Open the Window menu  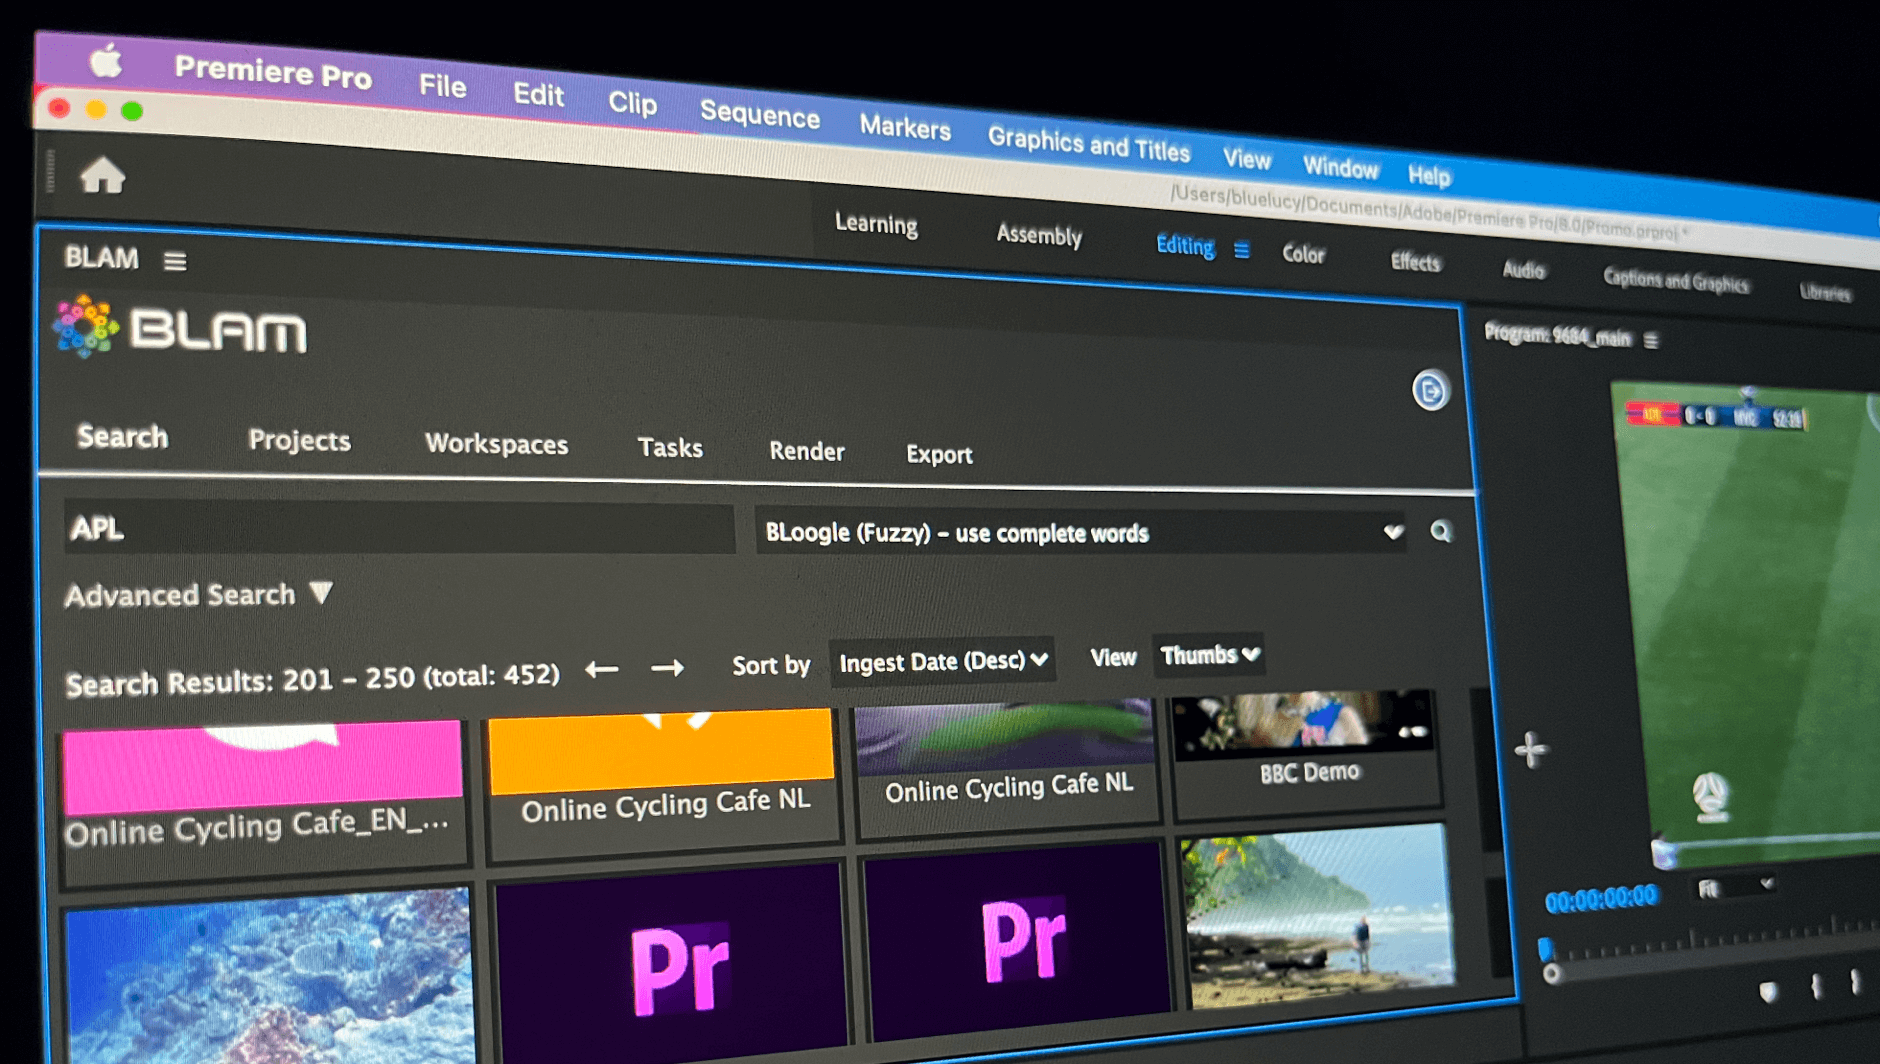click(x=1340, y=168)
